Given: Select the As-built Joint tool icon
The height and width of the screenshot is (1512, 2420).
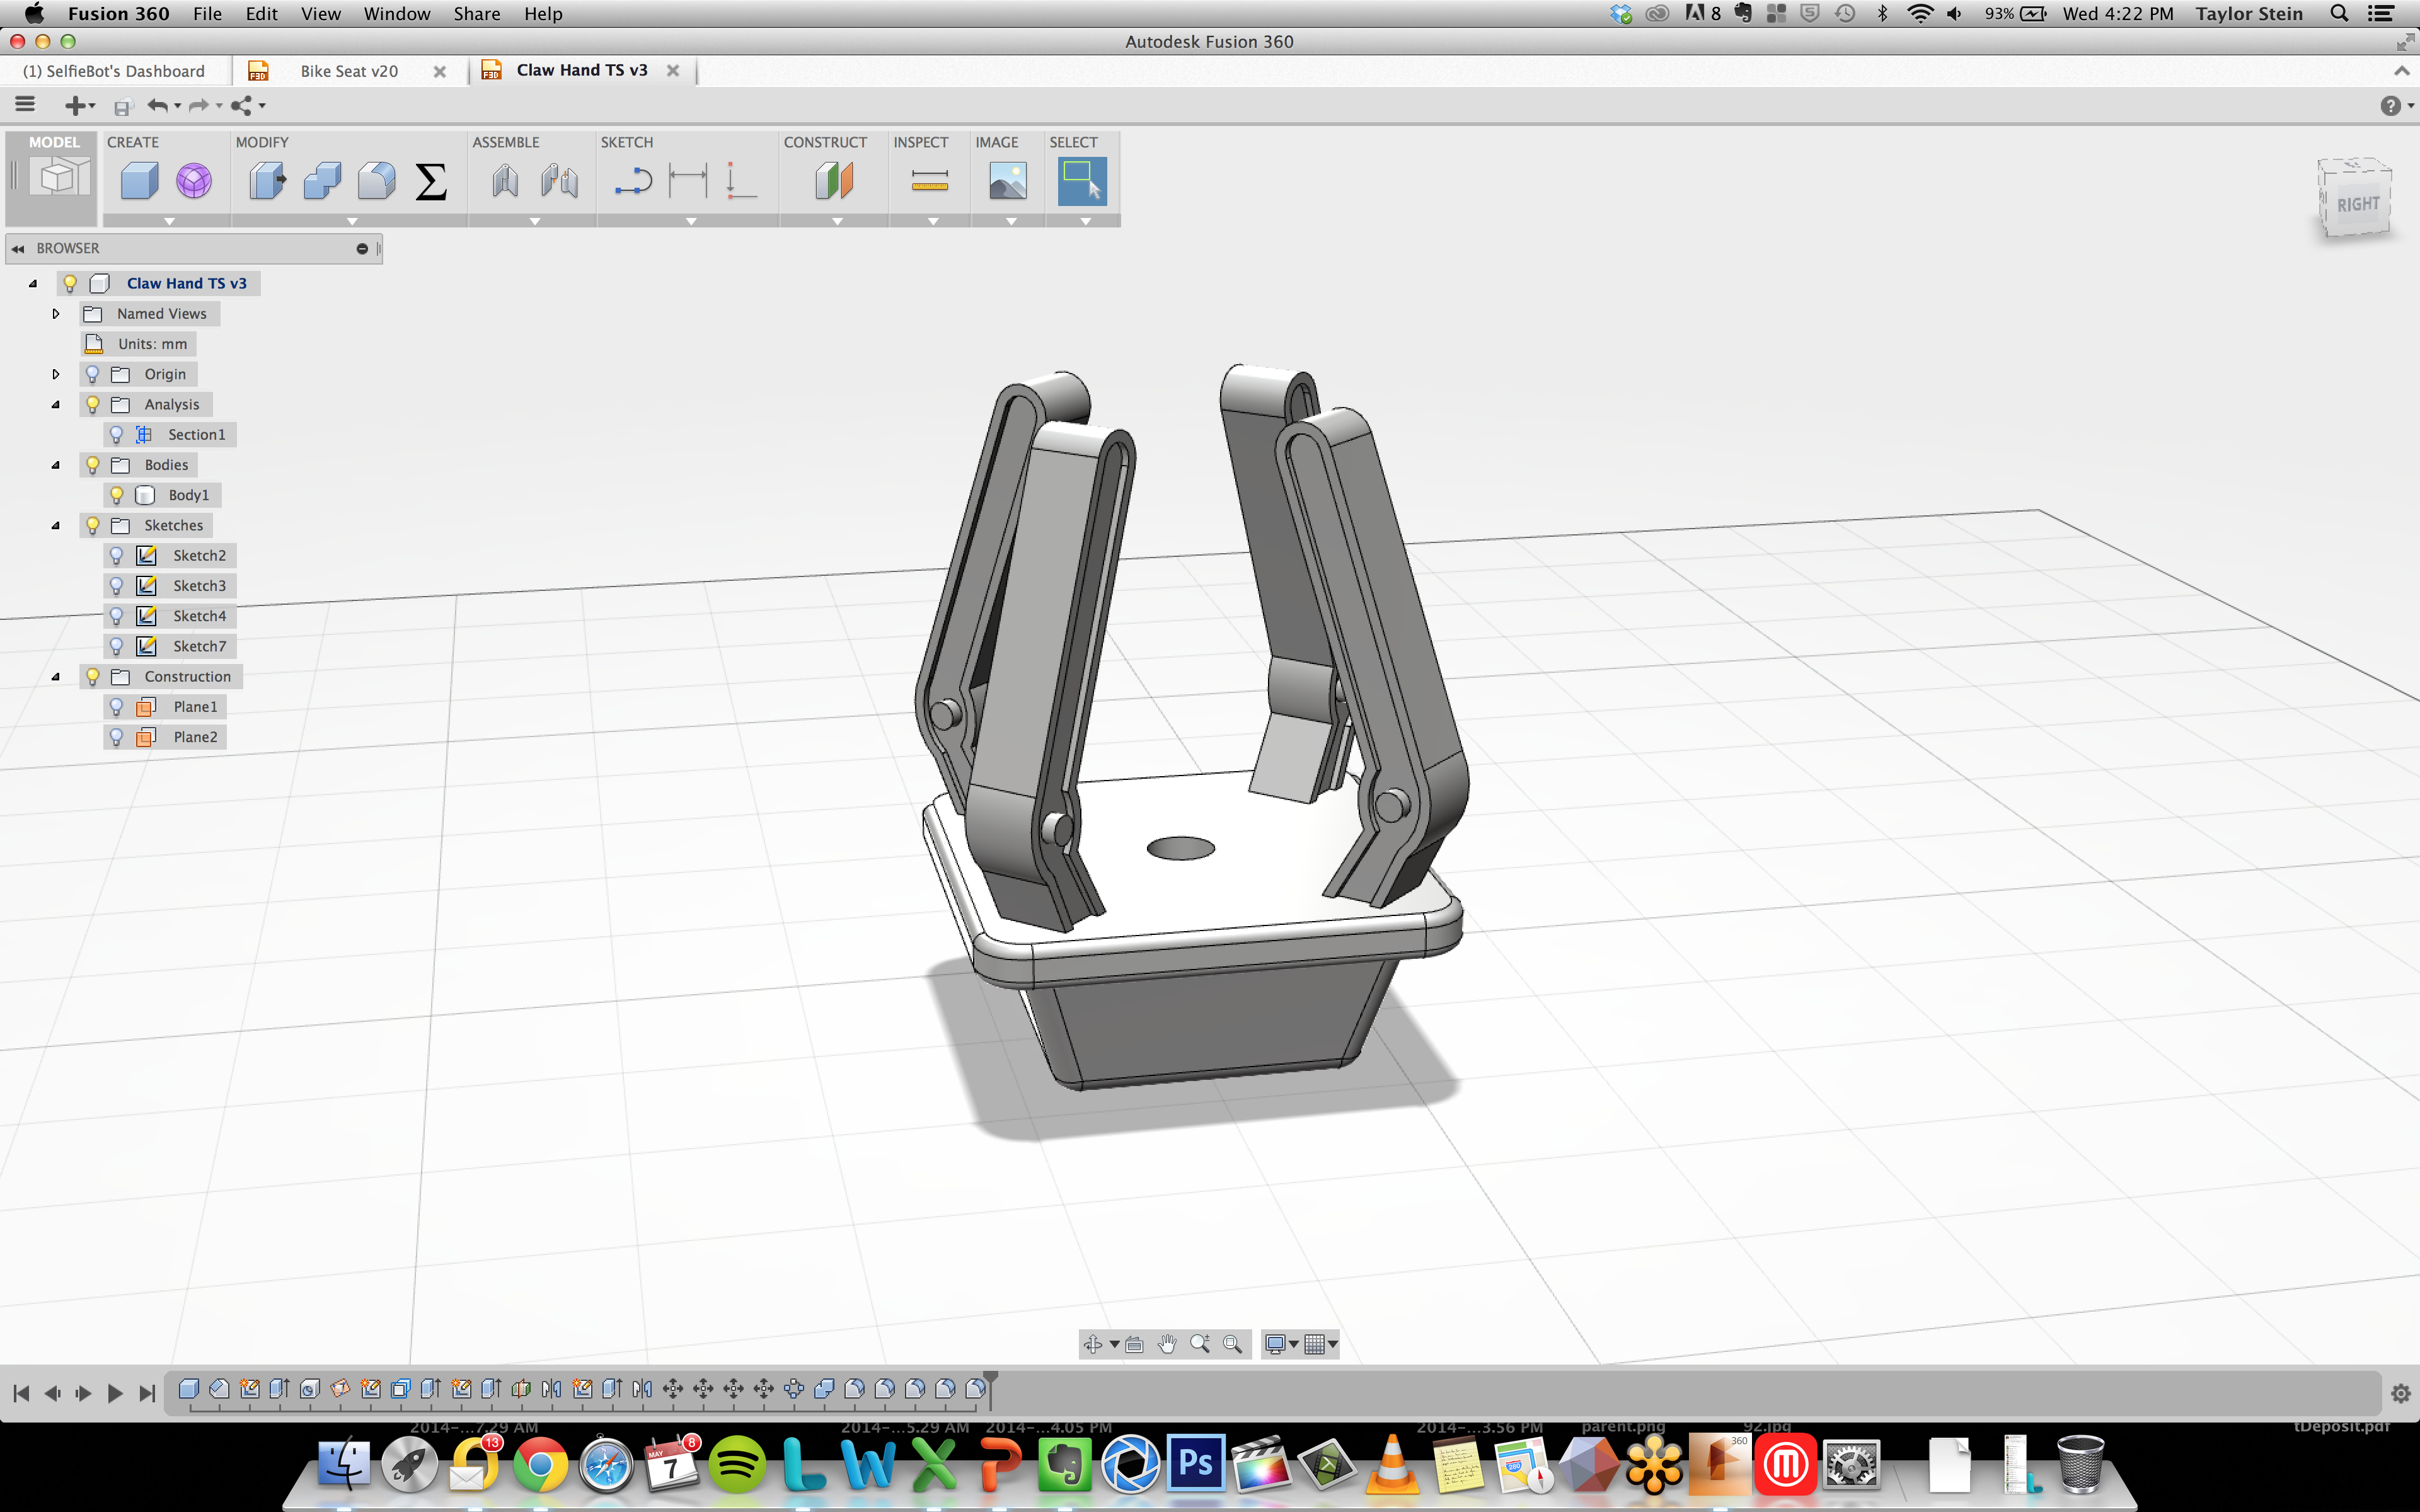Looking at the screenshot, I should point(560,181).
